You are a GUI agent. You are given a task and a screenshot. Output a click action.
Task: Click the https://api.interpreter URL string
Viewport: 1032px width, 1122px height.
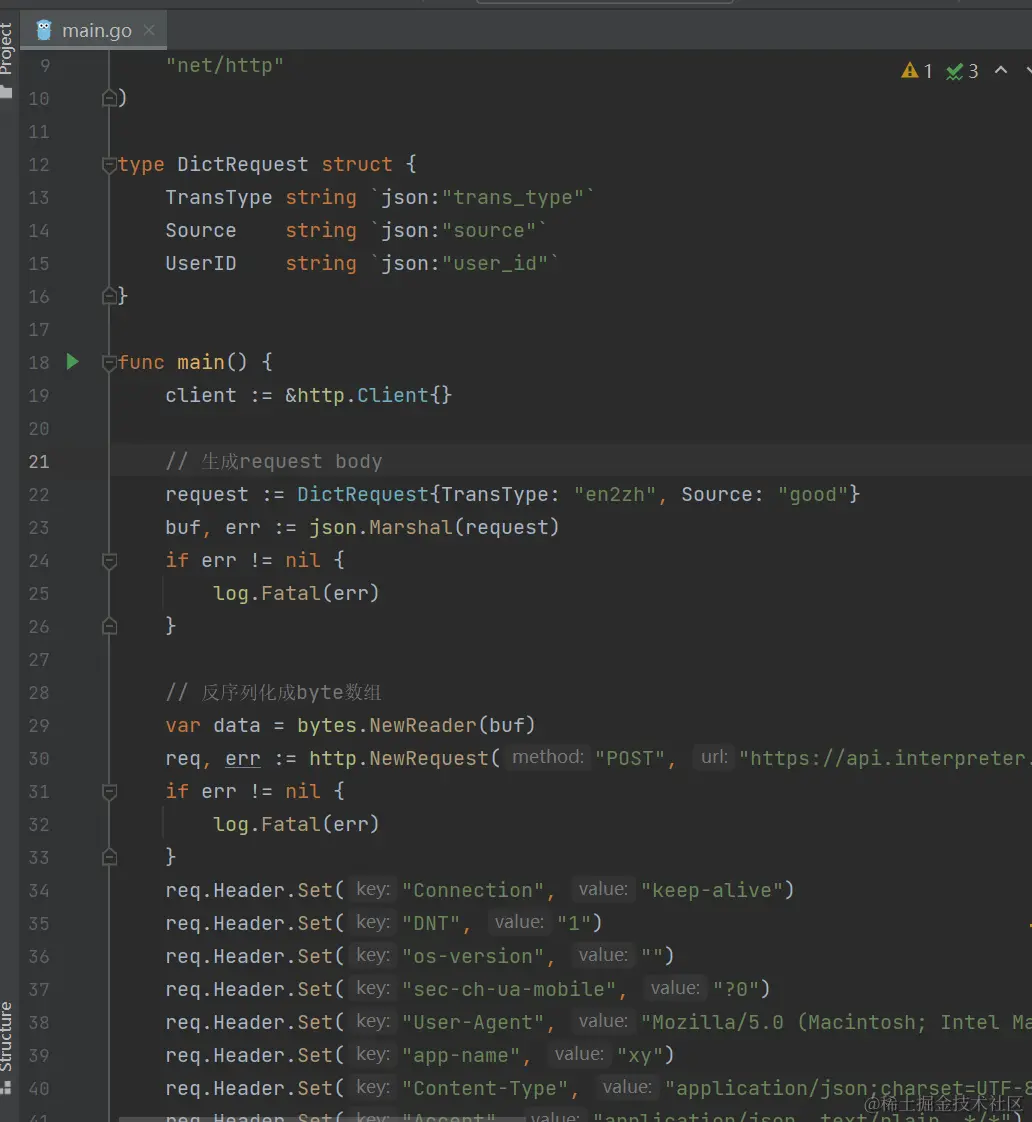pos(885,758)
